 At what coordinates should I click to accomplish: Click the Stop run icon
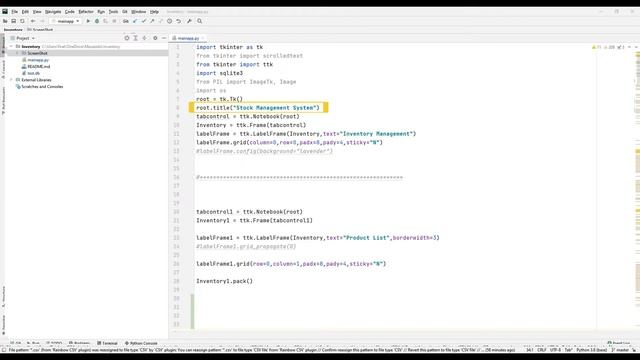click(x=114, y=21)
